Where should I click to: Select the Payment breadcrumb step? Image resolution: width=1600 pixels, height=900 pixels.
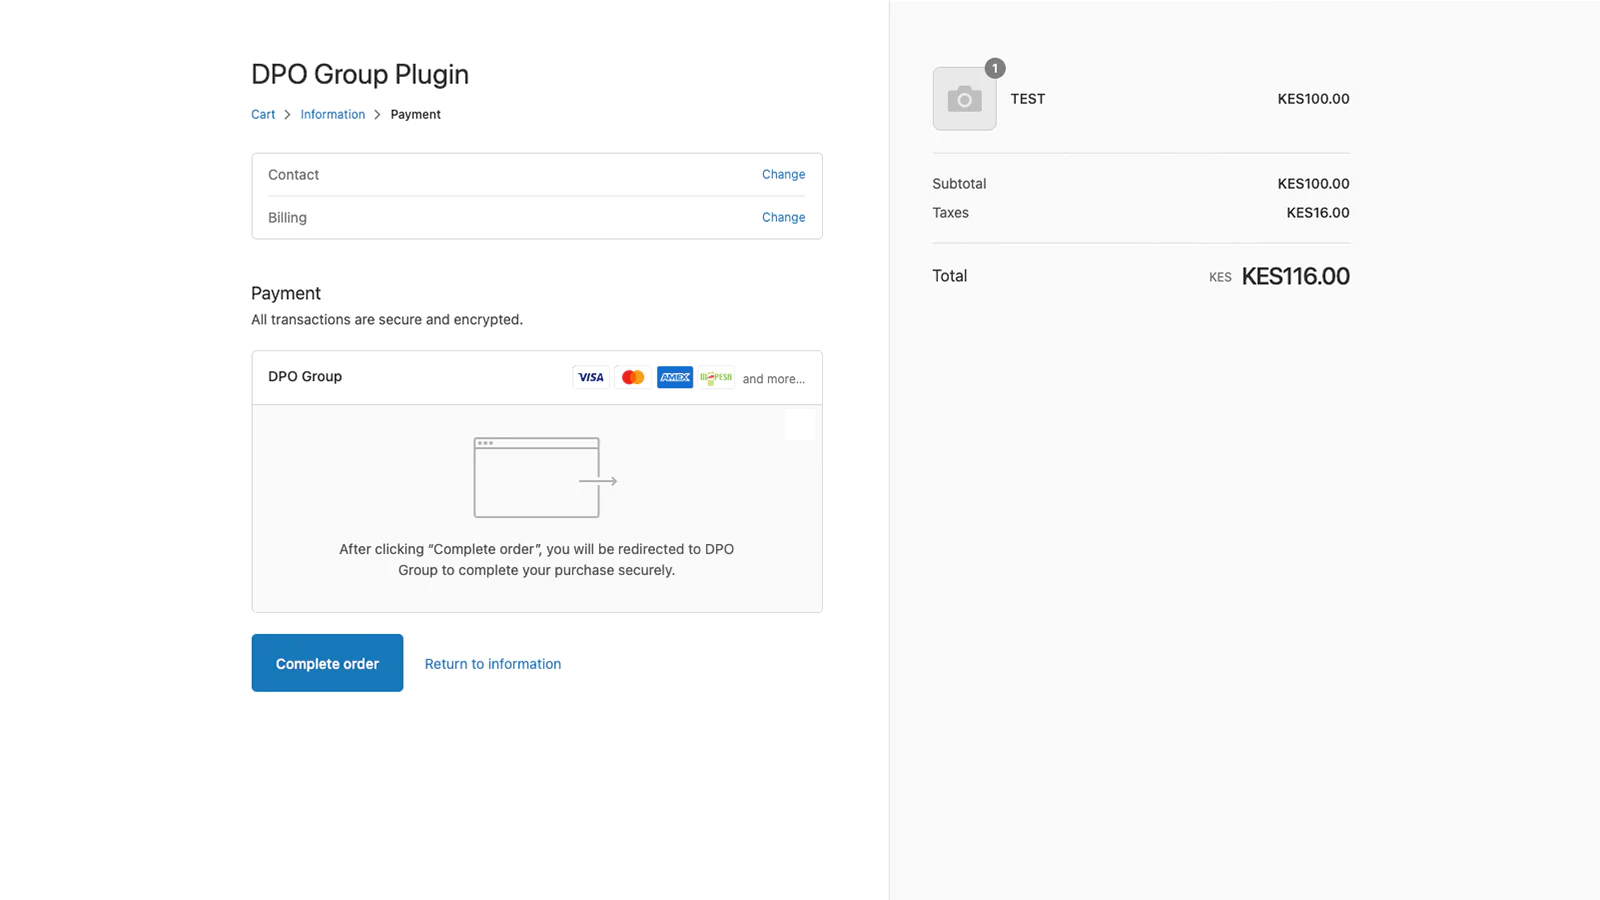(x=415, y=115)
